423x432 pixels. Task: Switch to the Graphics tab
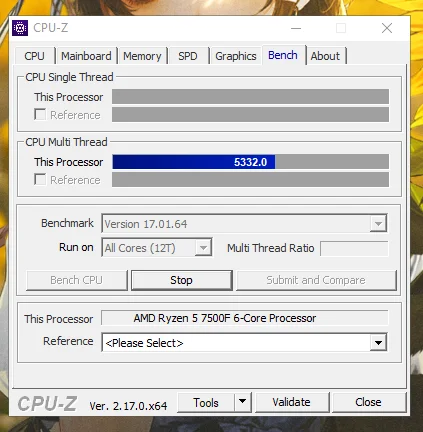coord(236,56)
